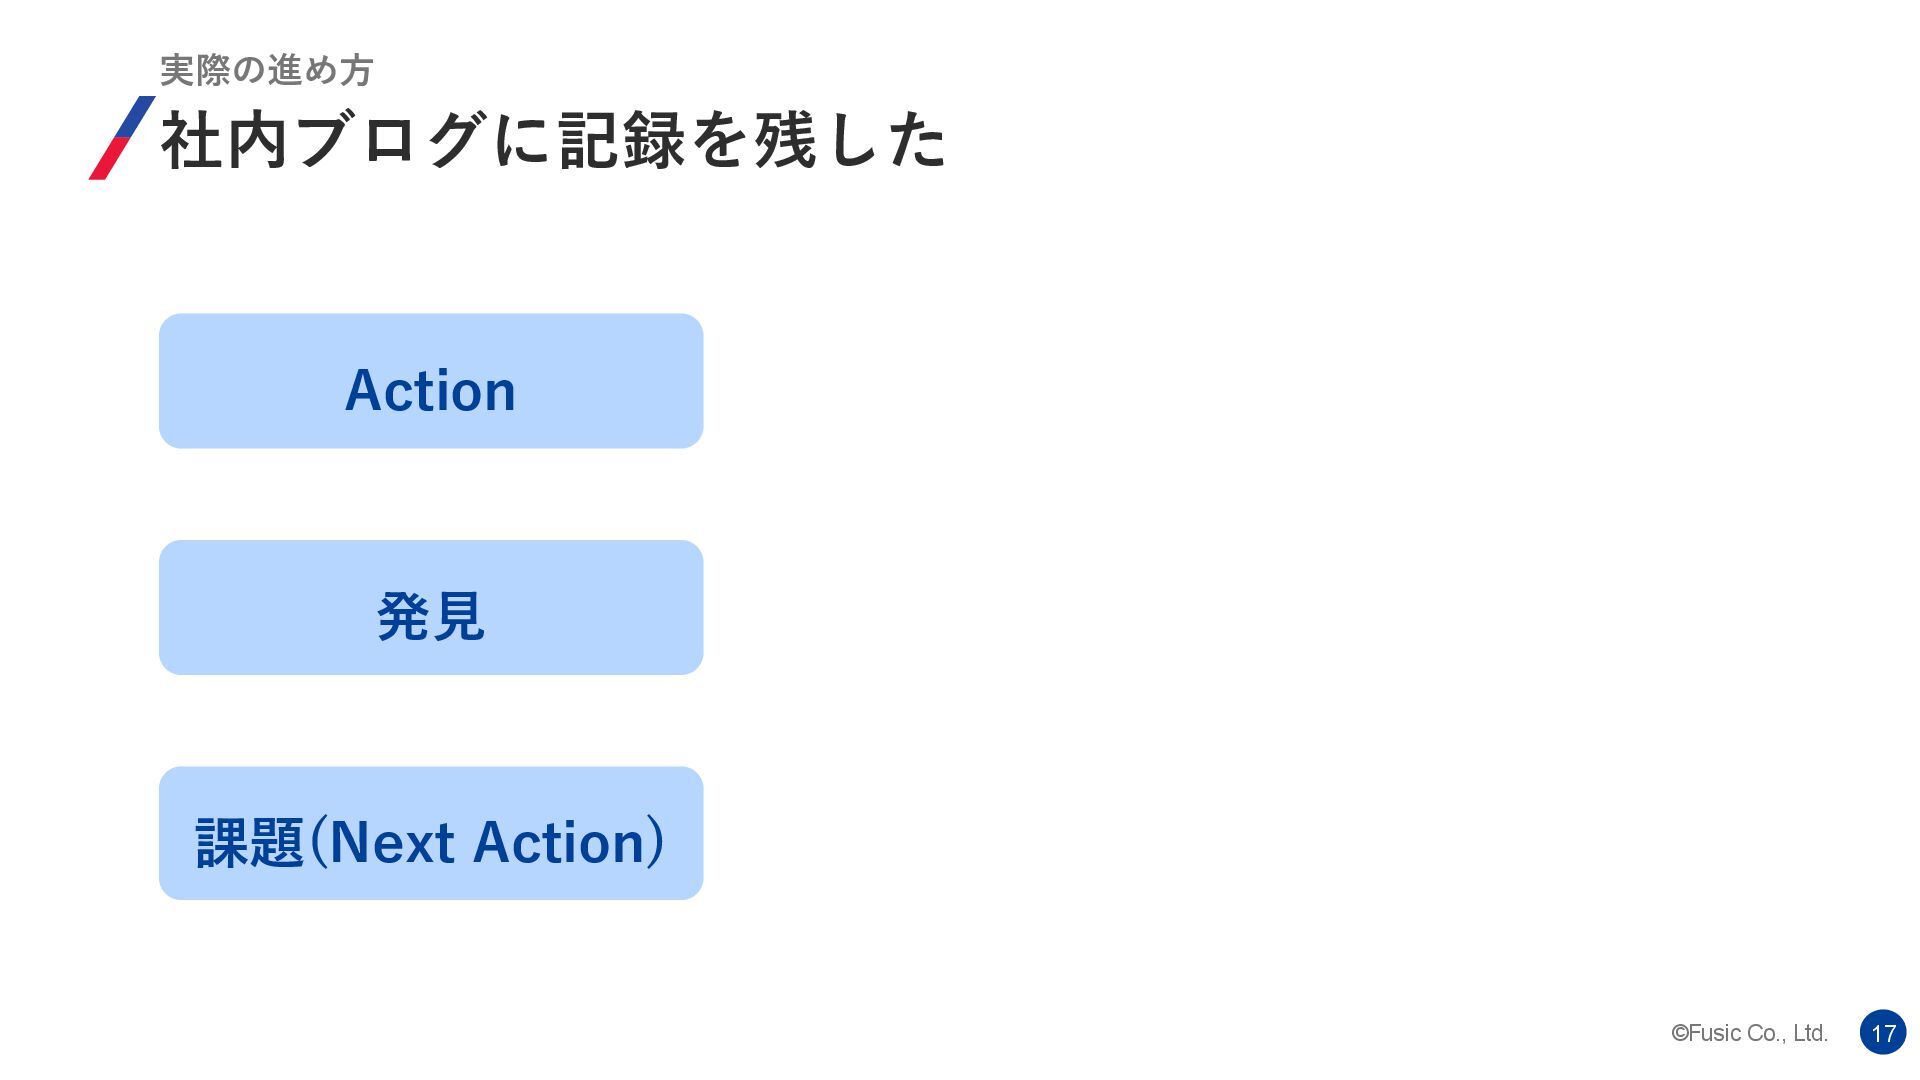Click the © symbol in the footer

[1679, 1033]
